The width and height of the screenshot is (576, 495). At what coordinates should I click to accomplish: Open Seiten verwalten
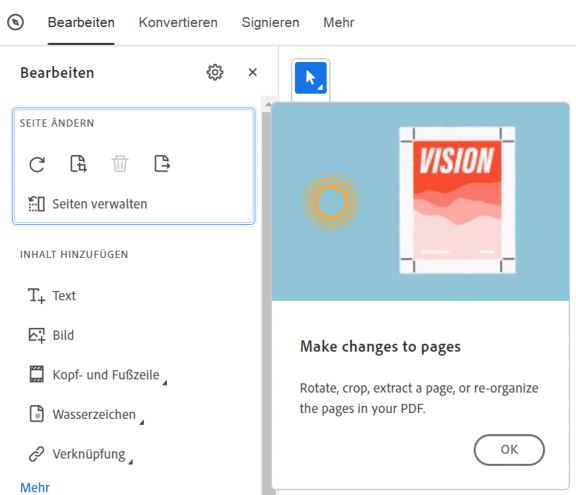(88, 204)
